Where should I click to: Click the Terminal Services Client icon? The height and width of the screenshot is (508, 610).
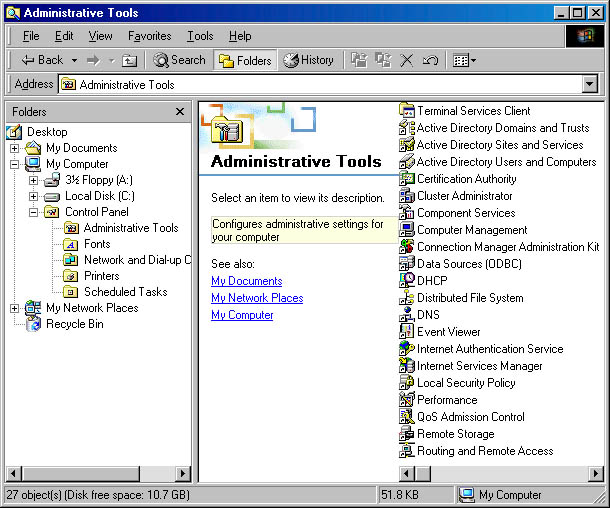[407, 111]
